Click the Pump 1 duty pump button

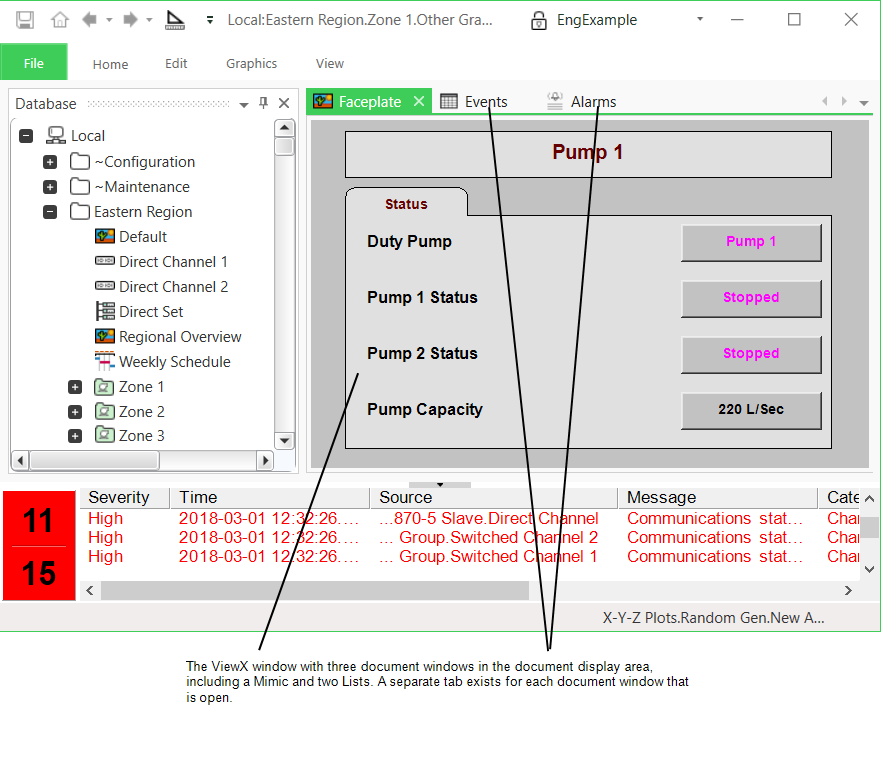click(751, 242)
